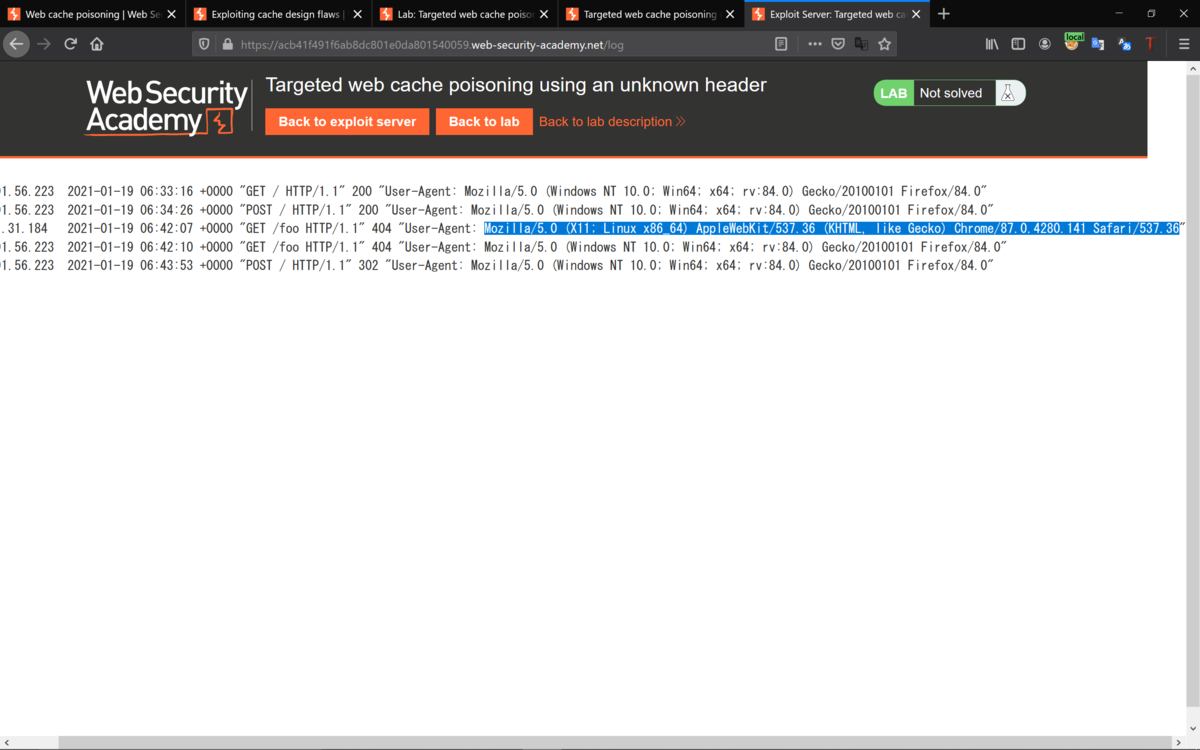
Task: Save page to Pocket
Action: tap(838, 44)
